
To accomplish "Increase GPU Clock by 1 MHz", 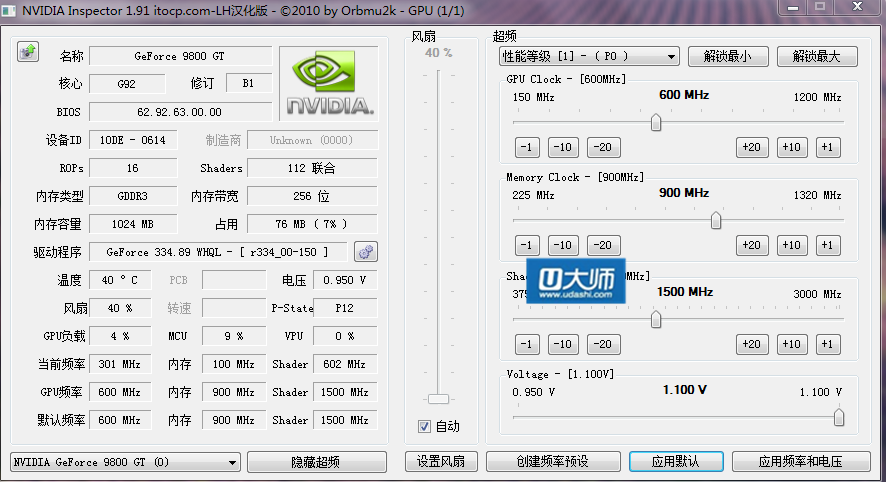I will coord(828,147).
